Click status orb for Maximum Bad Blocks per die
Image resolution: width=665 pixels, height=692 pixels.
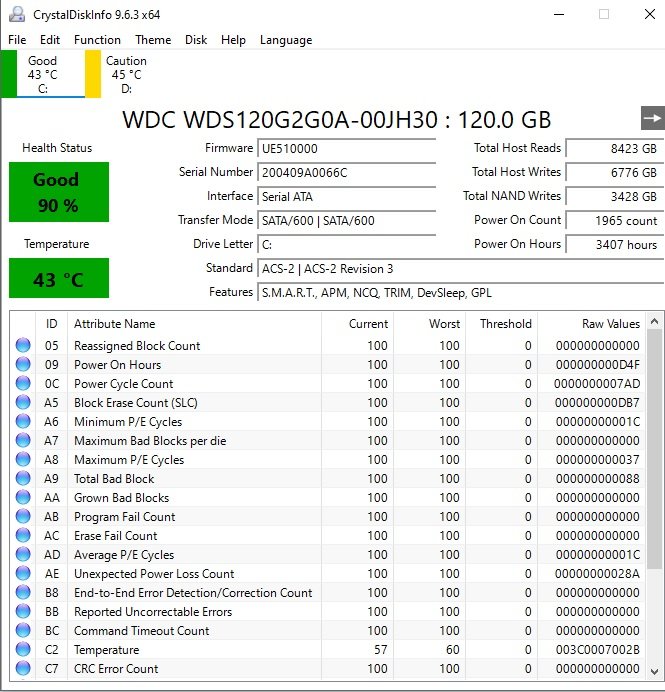(23, 440)
